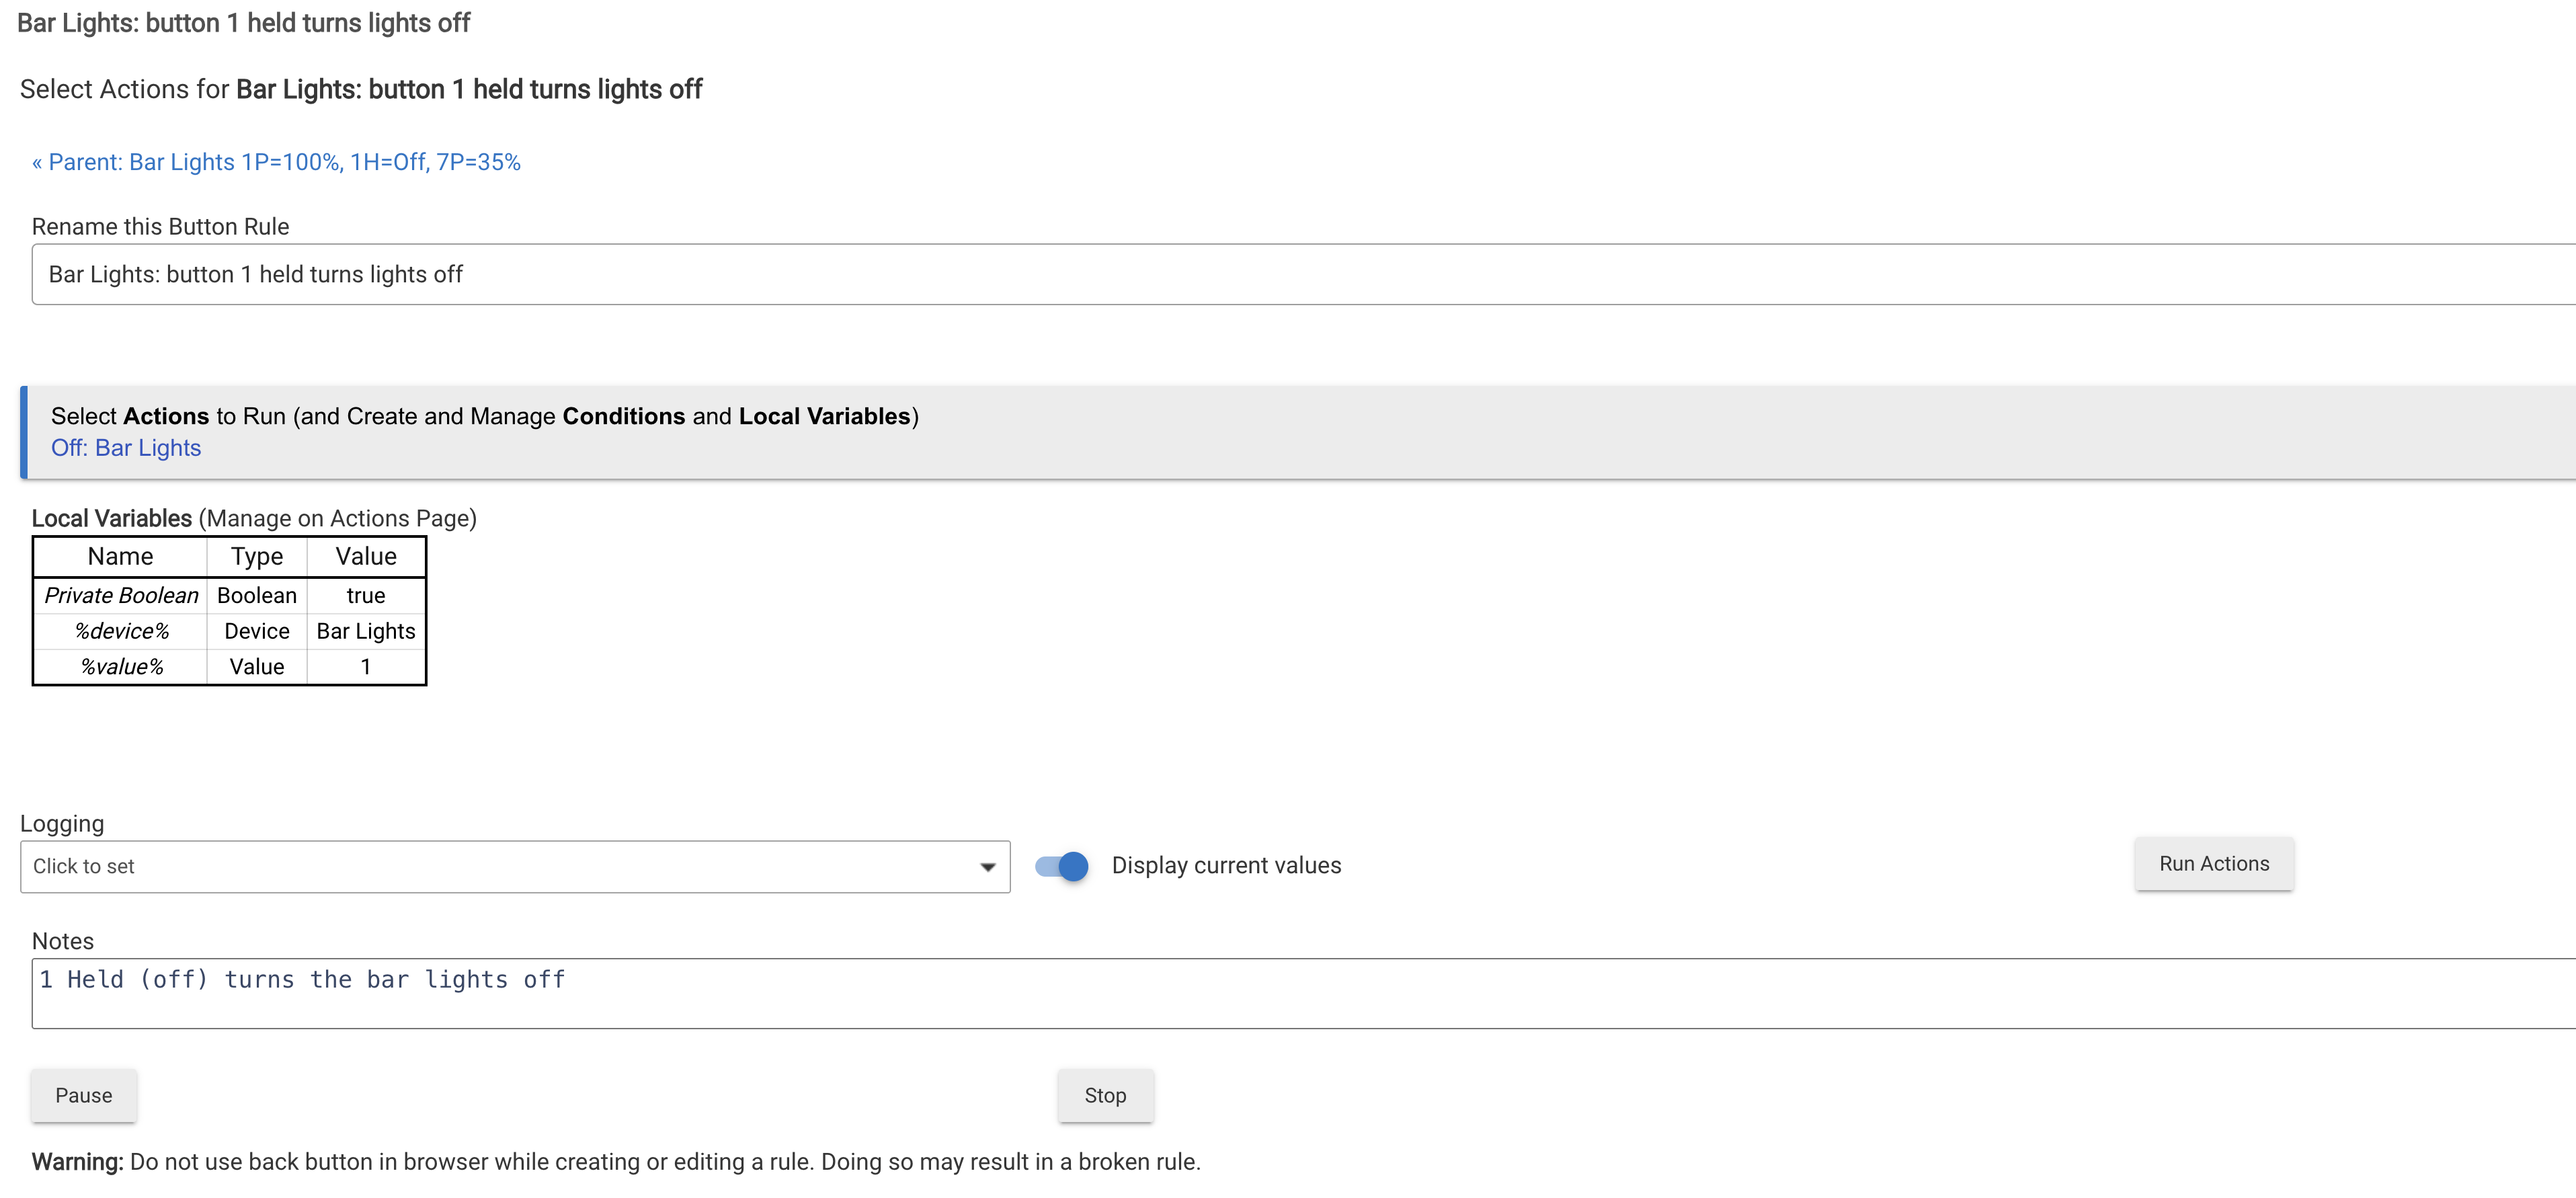Click the Rename this Button Rule field
The image size is (2576, 1198).
1300,274
